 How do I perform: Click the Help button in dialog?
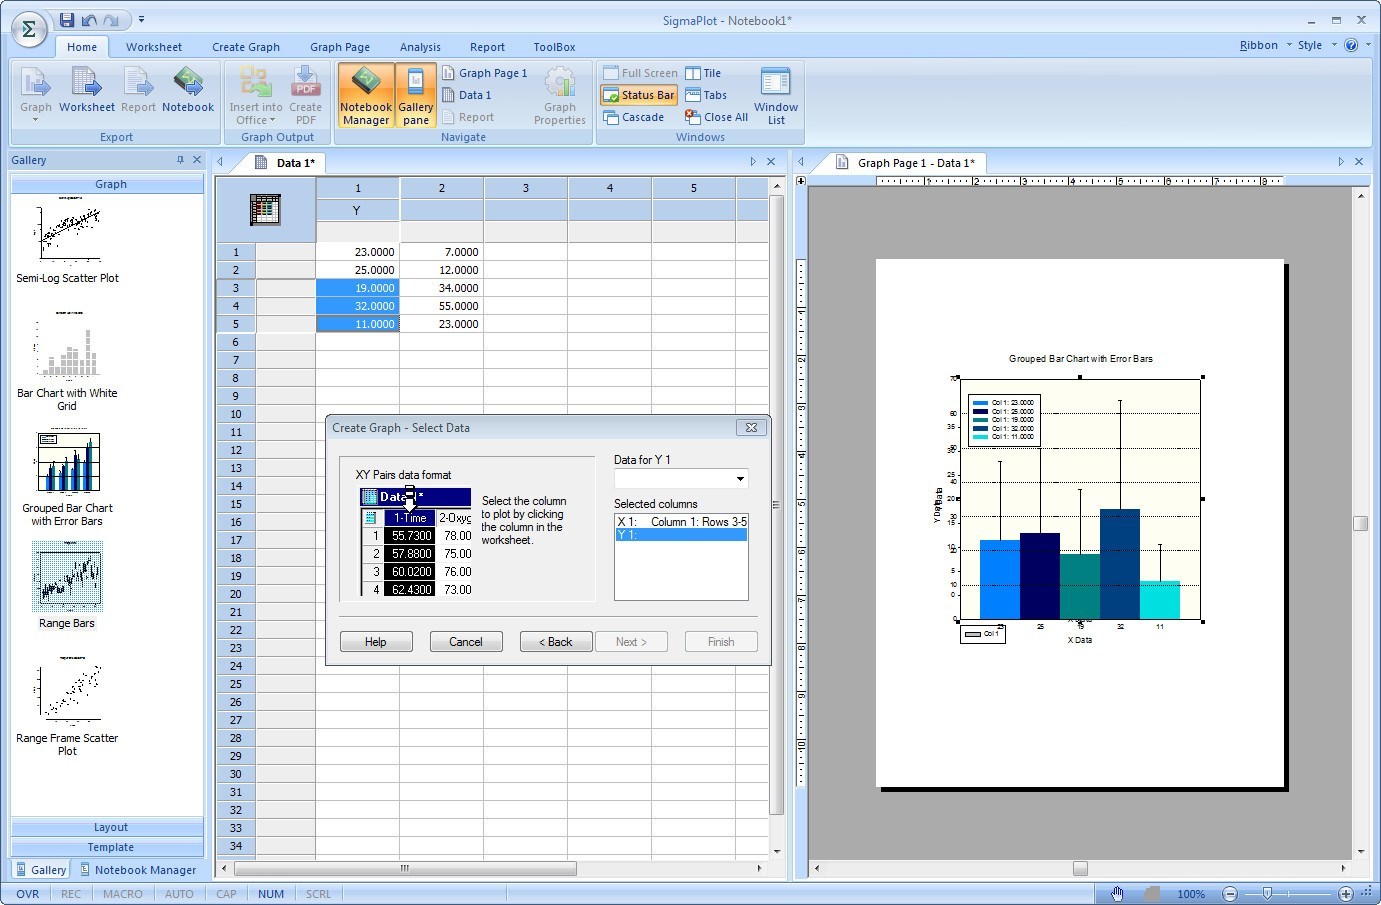(376, 642)
